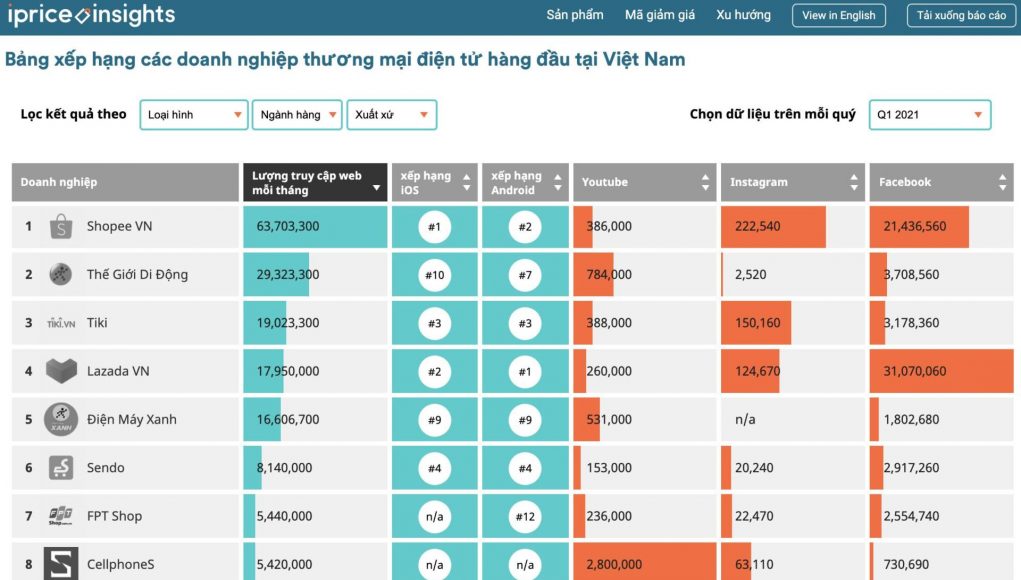The image size is (1021, 580).
Task: Sort table by xếp hạng iOS column
Action: [x=434, y=182]
